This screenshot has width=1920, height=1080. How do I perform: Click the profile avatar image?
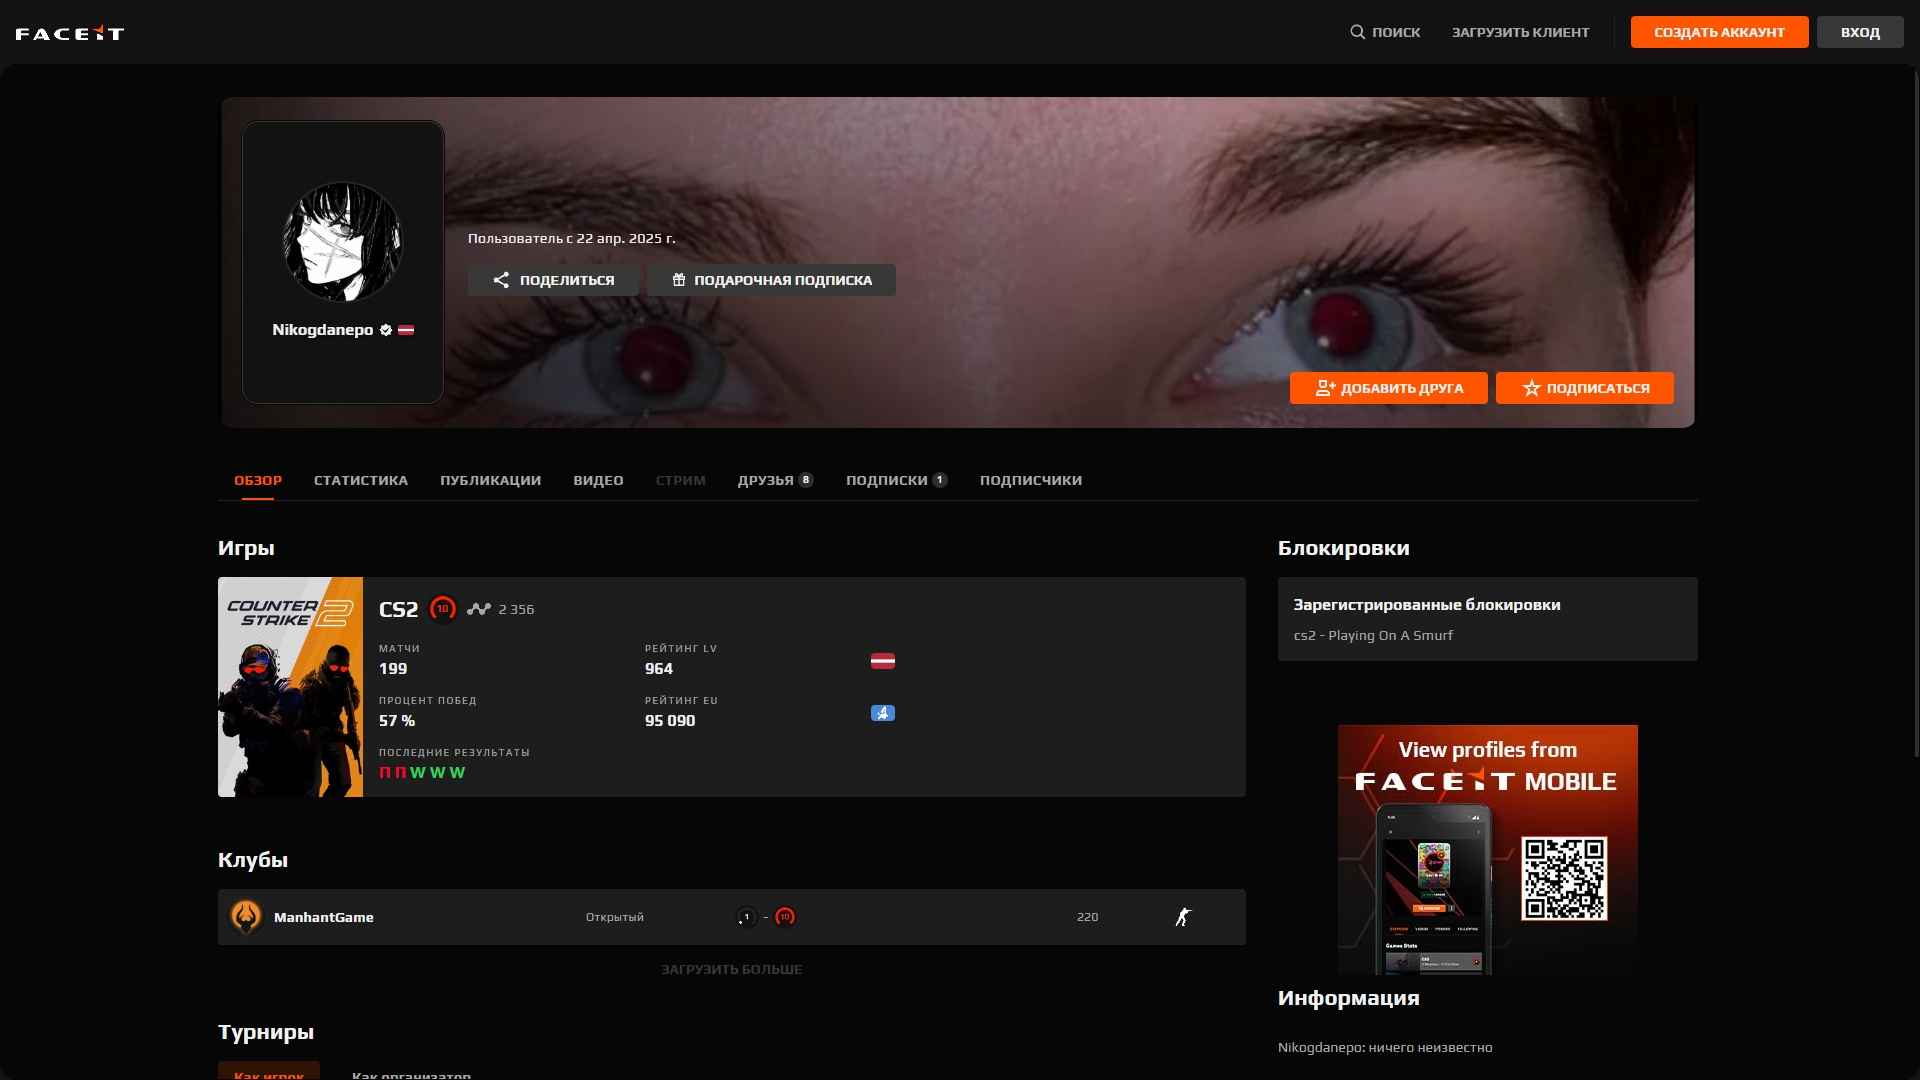click(343, 242)
